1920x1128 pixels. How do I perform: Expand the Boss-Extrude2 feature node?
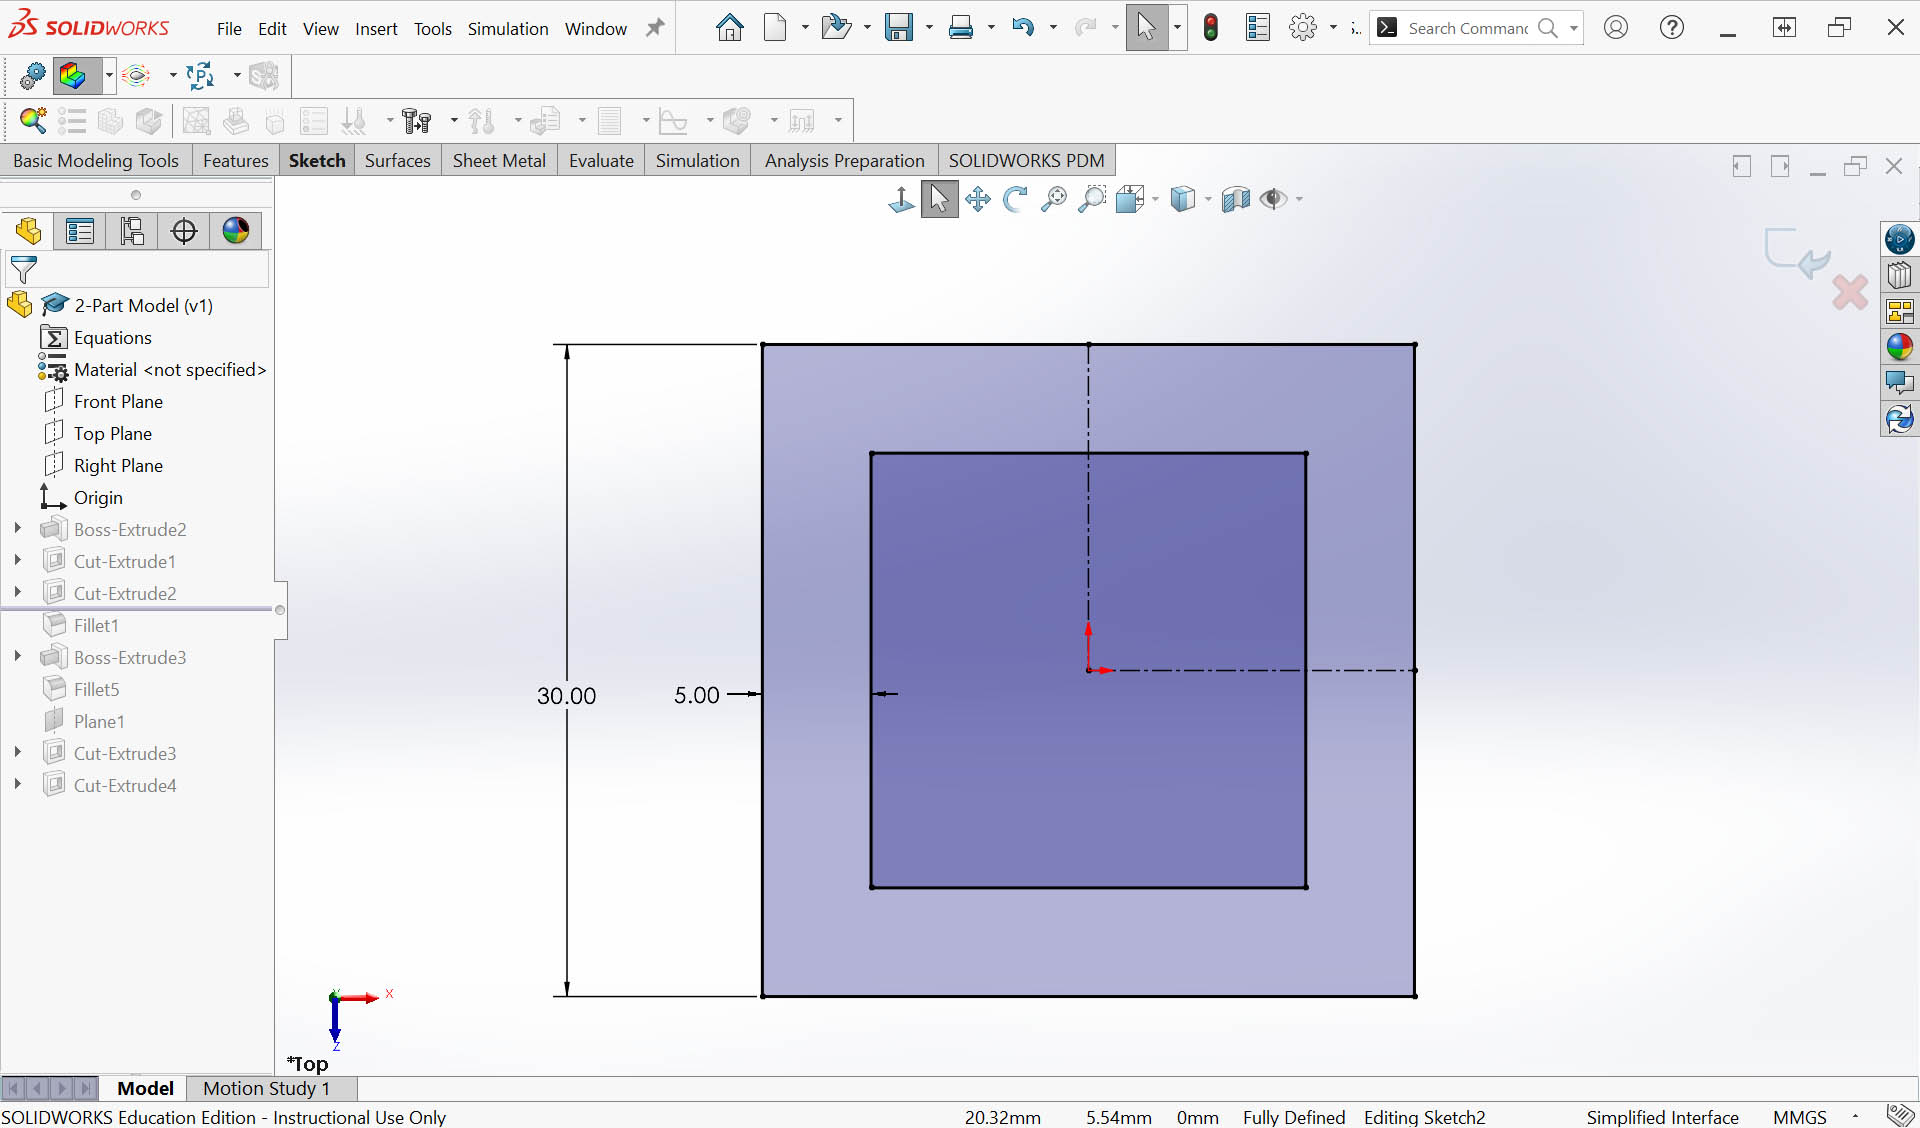pyautogui.click(x=17, y=529)
